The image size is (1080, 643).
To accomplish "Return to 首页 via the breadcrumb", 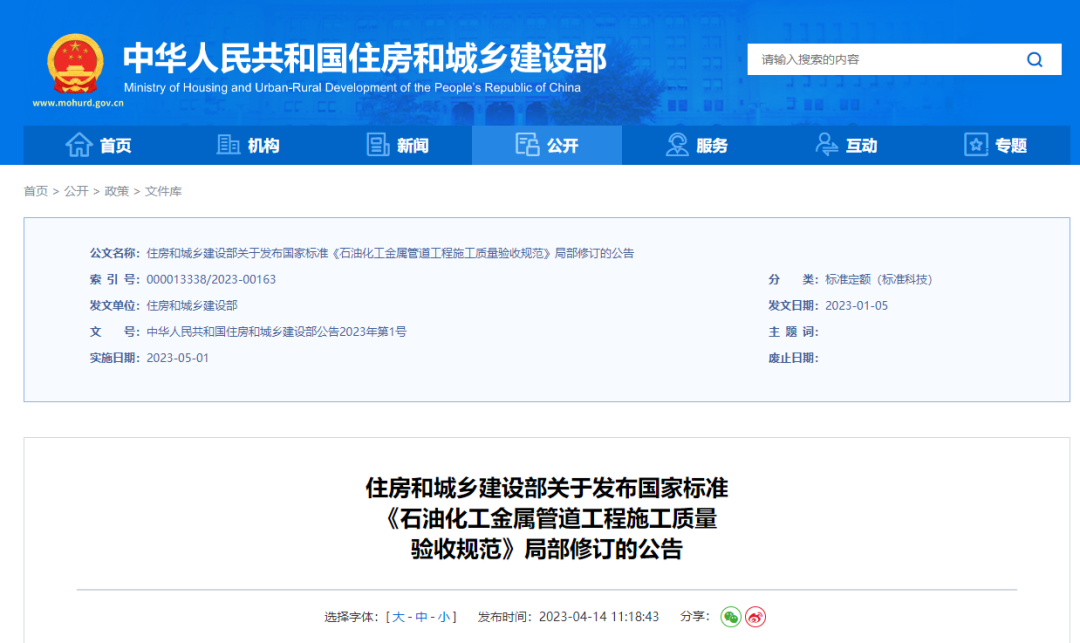I will coord(35,190).
